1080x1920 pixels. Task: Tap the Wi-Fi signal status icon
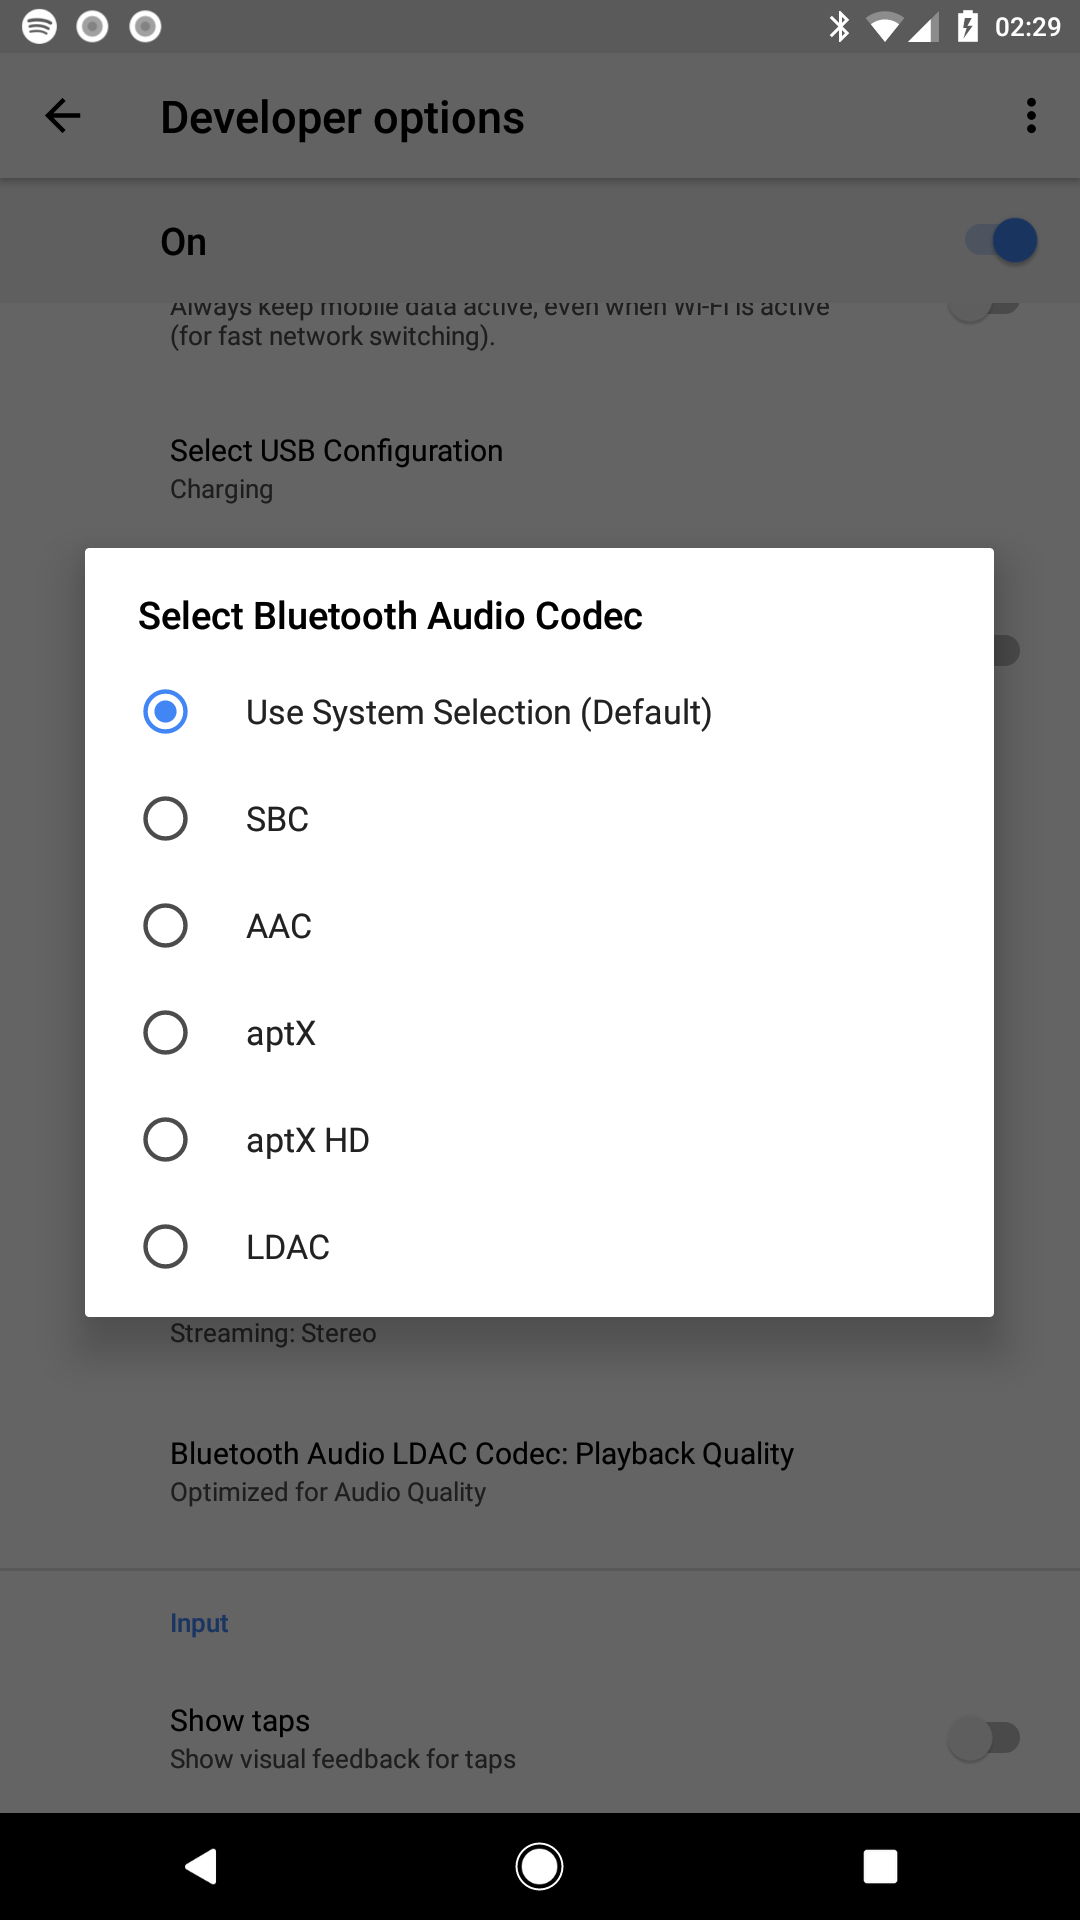tap(884, 27)
